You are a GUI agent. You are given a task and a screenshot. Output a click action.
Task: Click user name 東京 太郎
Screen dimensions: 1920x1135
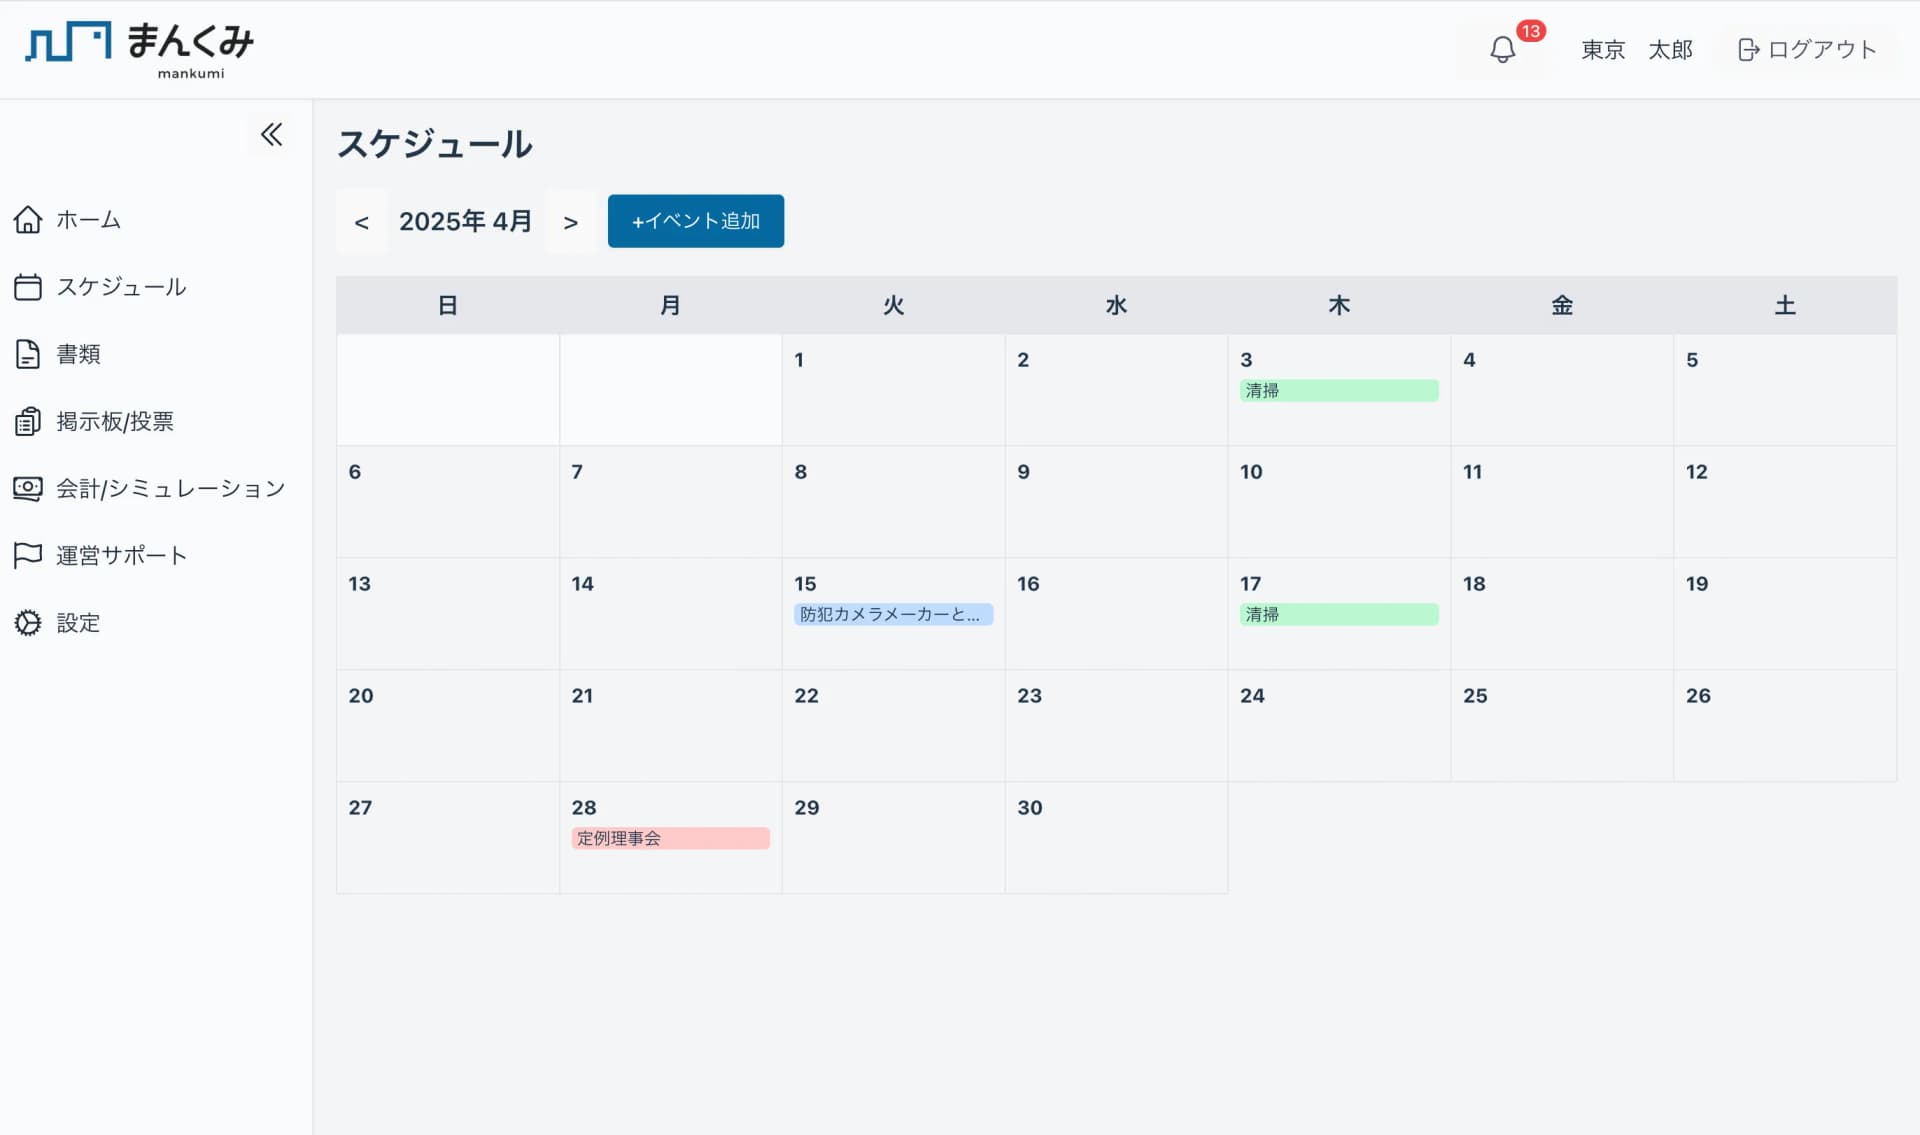click(x=1636, y=50)
